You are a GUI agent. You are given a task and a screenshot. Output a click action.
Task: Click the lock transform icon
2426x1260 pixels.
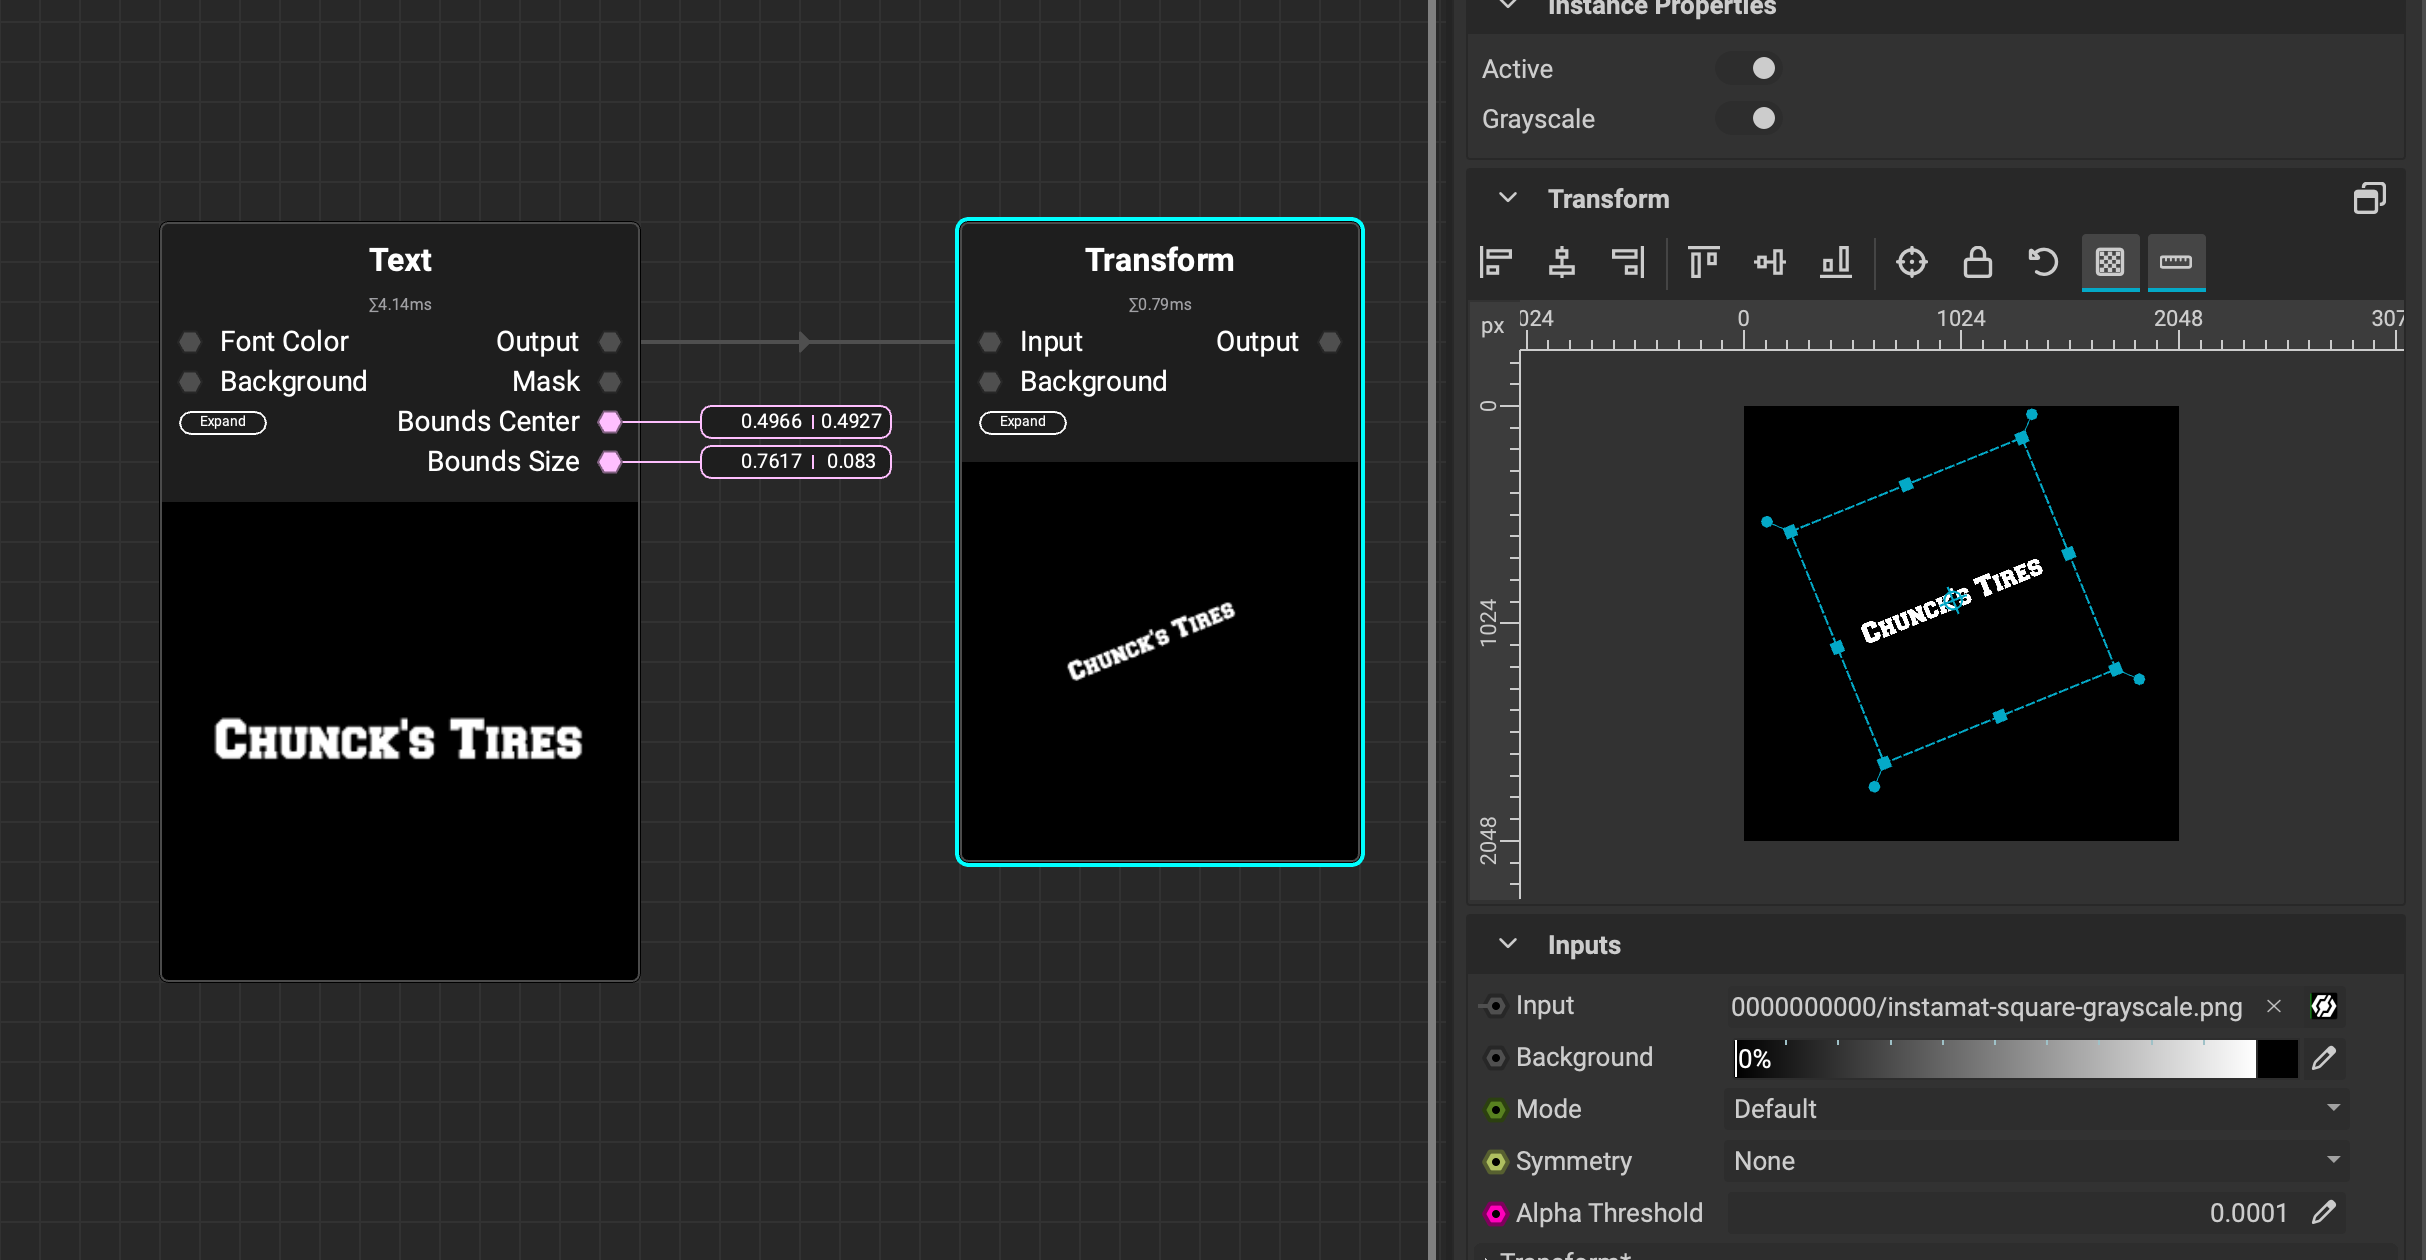(x=1977, y=262)
